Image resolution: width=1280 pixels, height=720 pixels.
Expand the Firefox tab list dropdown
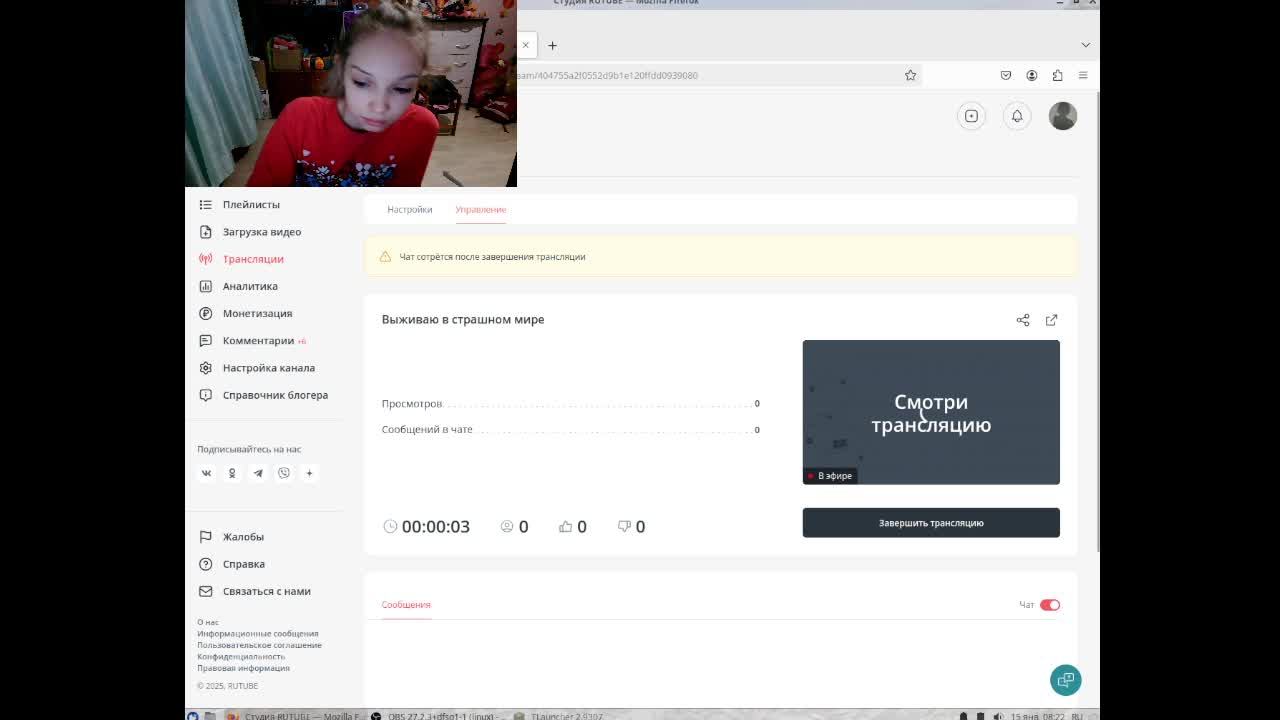point(1085,45)
